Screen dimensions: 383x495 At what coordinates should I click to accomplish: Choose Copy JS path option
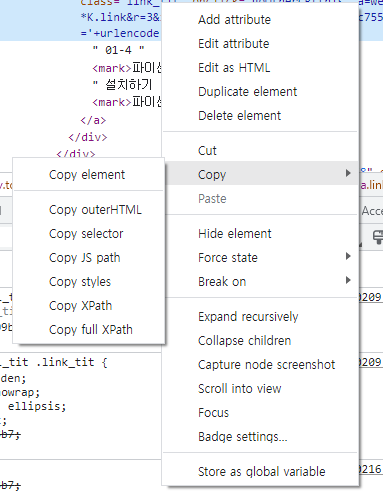click(89, 258)
